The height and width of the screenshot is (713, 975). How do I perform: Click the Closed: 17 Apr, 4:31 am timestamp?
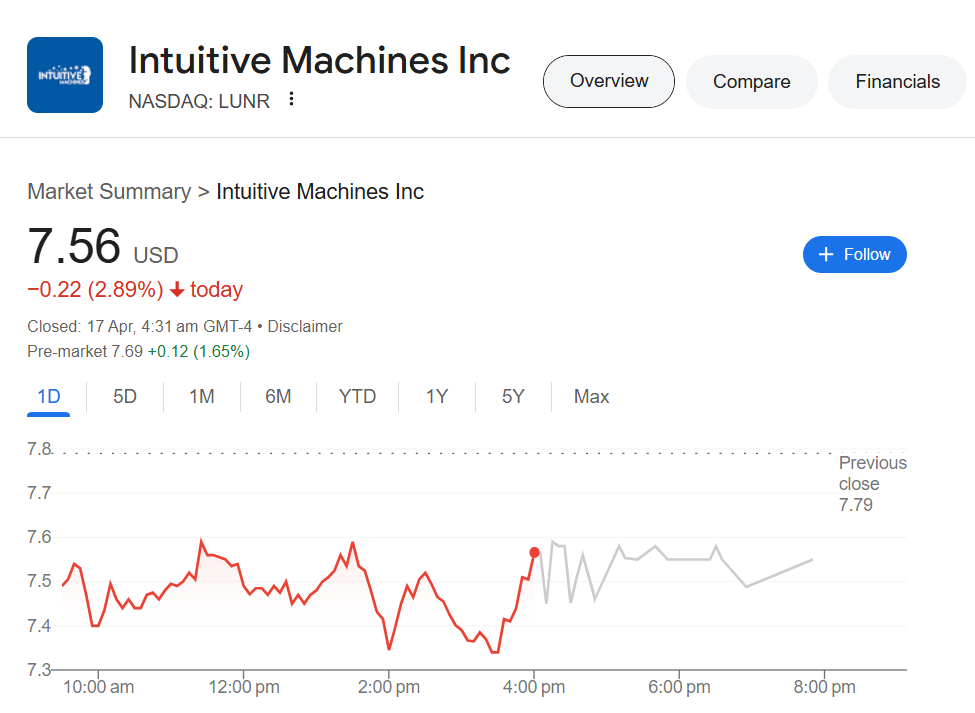(140, 326)
